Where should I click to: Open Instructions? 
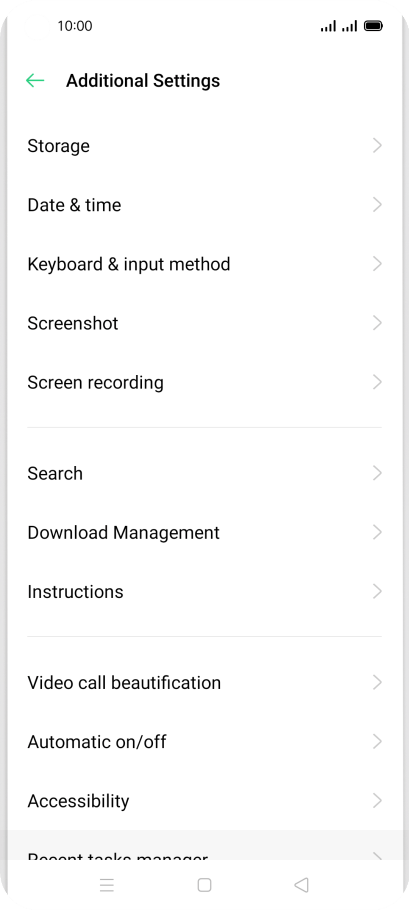[x=204, y=592]
